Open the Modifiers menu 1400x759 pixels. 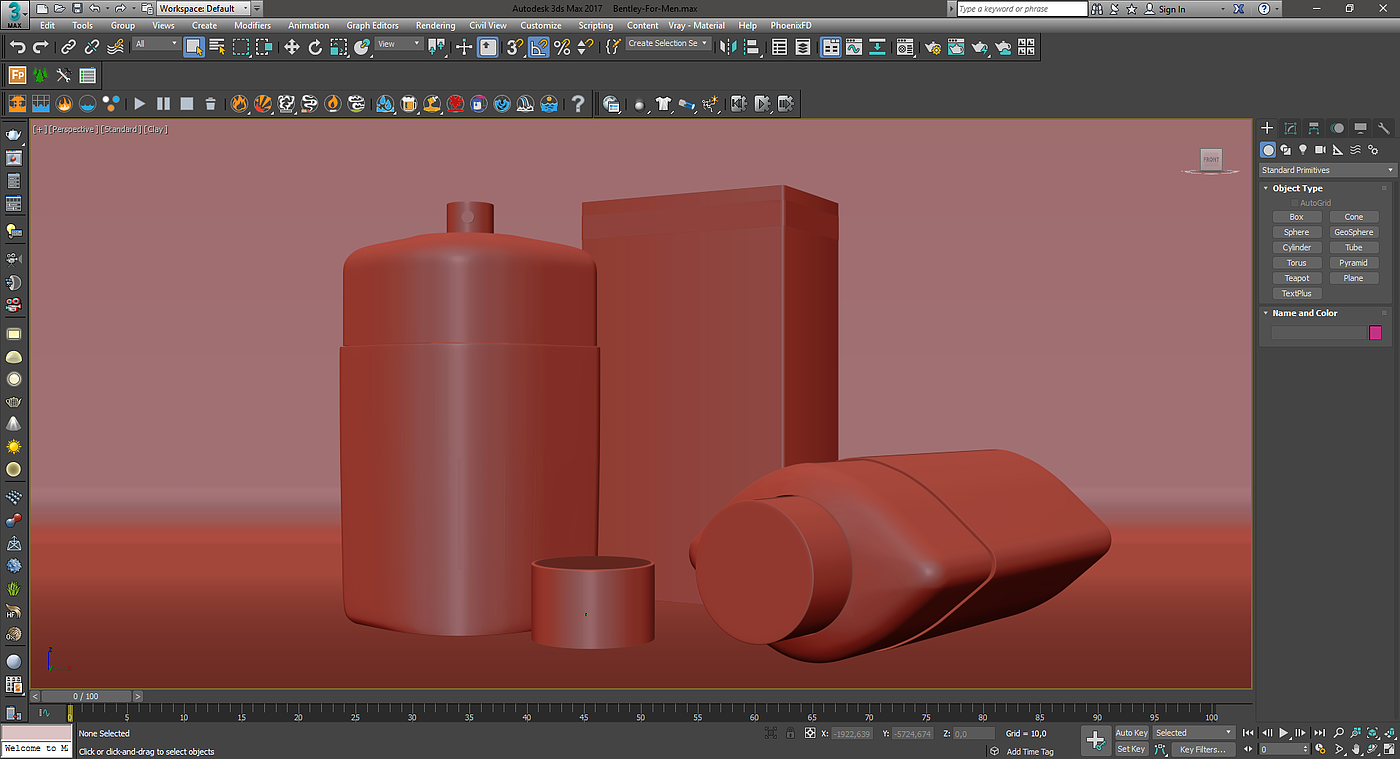(x=252, y=25)
